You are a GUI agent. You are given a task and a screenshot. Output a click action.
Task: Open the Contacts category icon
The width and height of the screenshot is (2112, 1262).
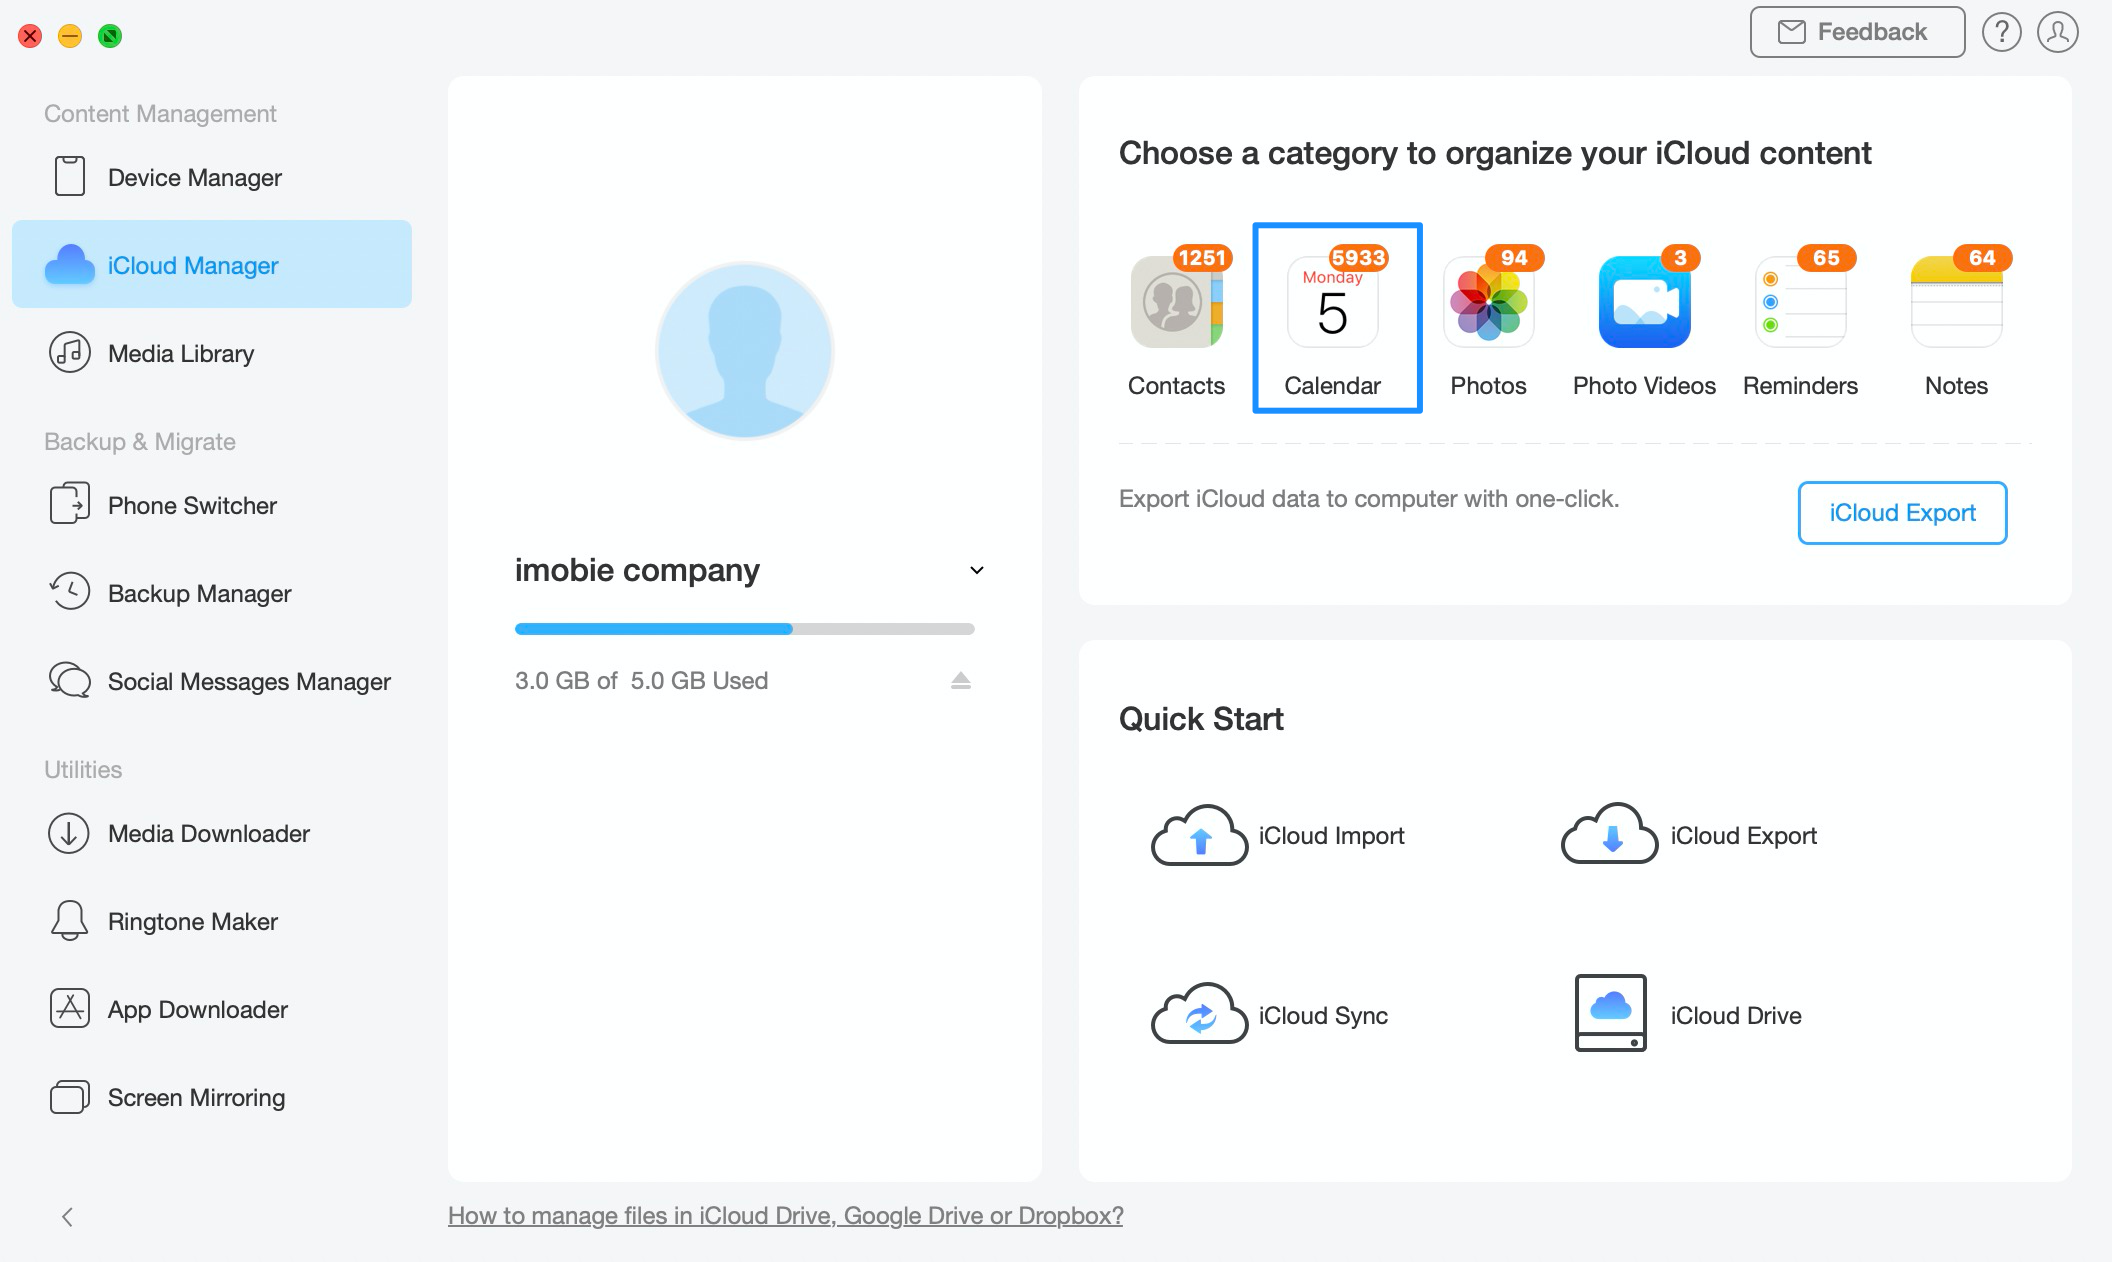(1176, 303)
